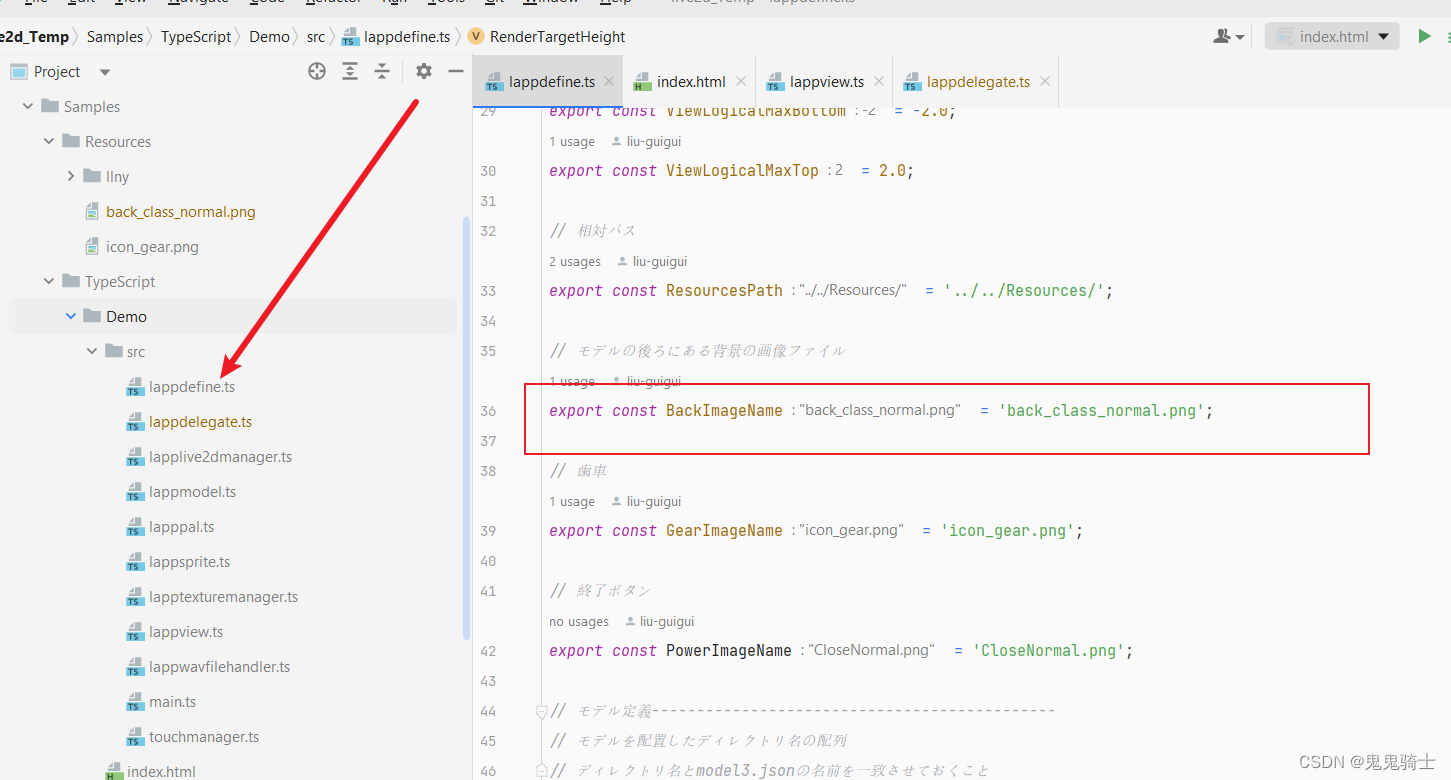Viewport: 1451px width, 780px height.
Task: Run index.html with green play button
Action: (x=1424, y=37)
